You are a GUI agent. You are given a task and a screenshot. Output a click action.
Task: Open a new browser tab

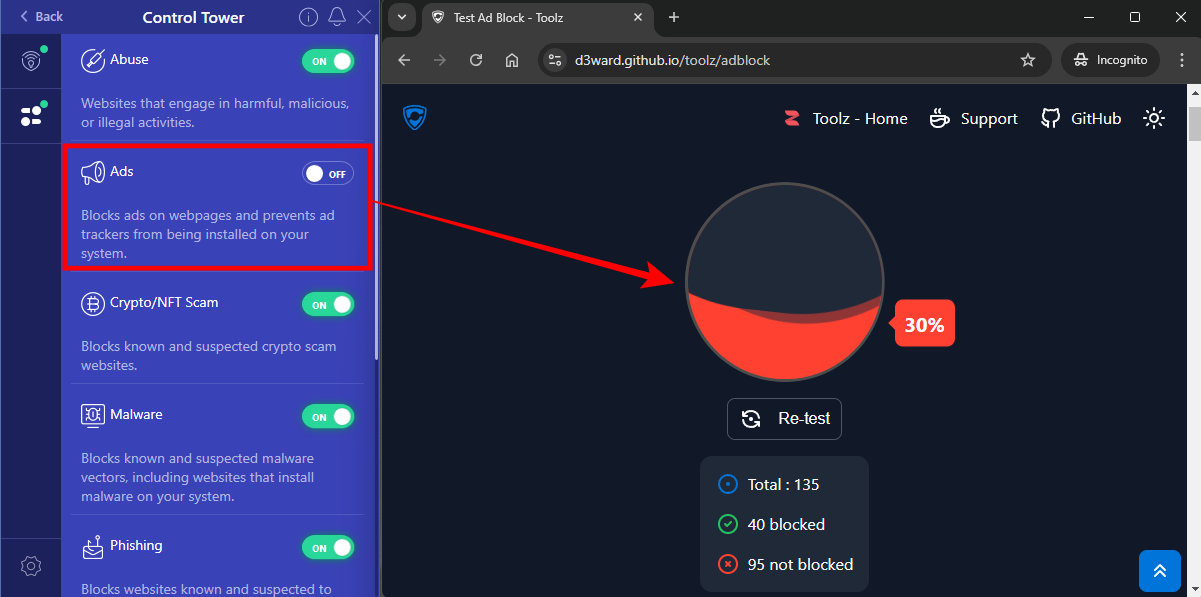pyautogui.click(x=673, y=17)
